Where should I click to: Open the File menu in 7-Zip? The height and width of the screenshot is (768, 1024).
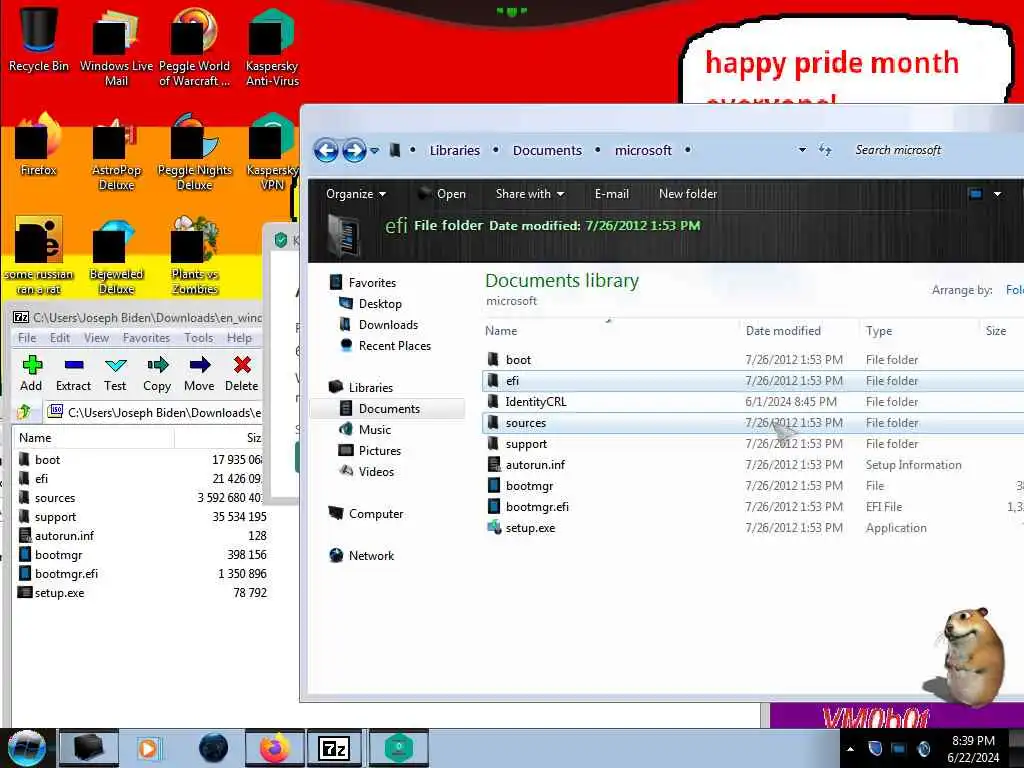[27, 338]
